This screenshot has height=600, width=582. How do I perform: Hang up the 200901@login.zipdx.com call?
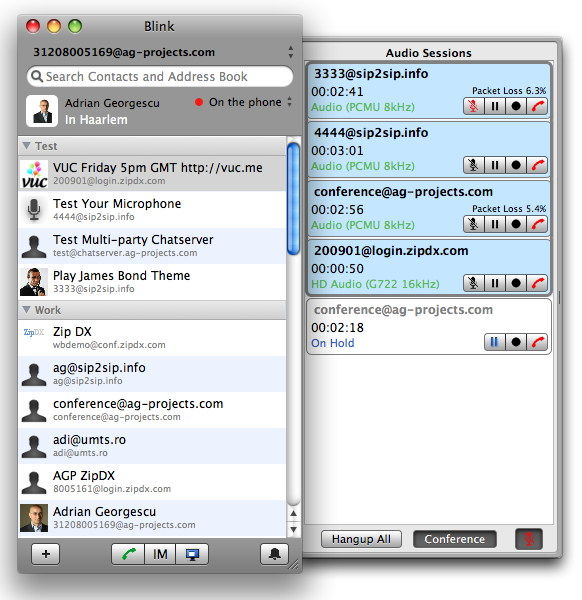click(x=537, y=283)
